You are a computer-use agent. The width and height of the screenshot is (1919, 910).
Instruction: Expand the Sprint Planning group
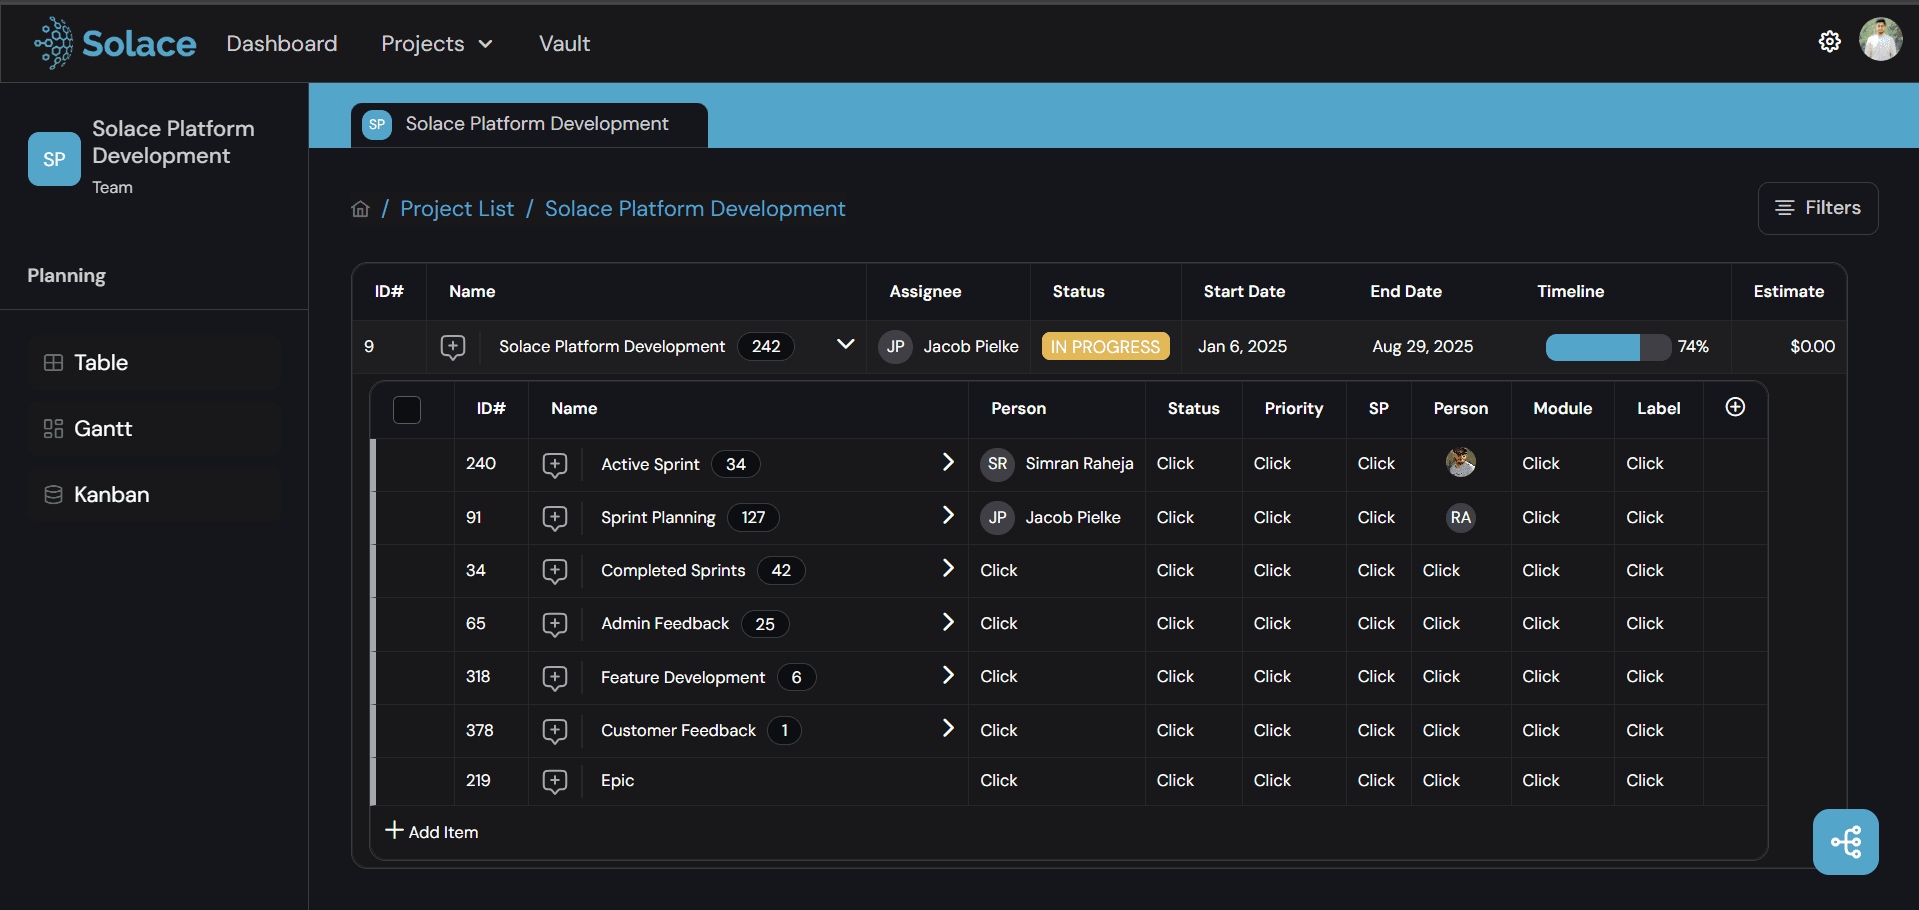(x=947, y=516)
